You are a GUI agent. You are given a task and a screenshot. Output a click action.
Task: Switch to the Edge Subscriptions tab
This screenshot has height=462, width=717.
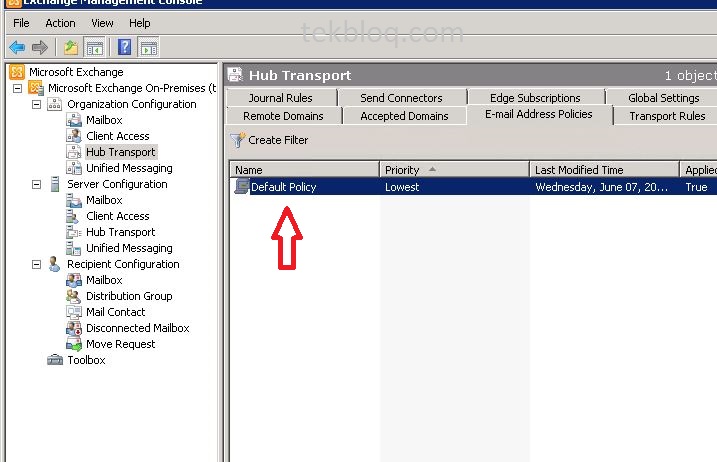coord(535,98)
